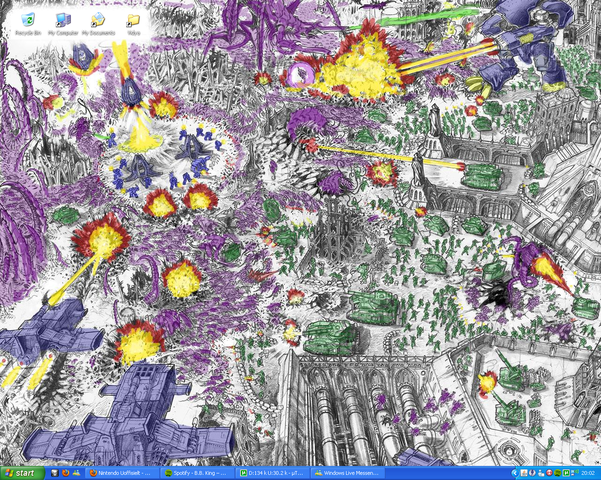Image resolution: width=601 pixels, height=480 pixels.
Task: Select the My Computer desktop shortcut
Action: point(63,24)
